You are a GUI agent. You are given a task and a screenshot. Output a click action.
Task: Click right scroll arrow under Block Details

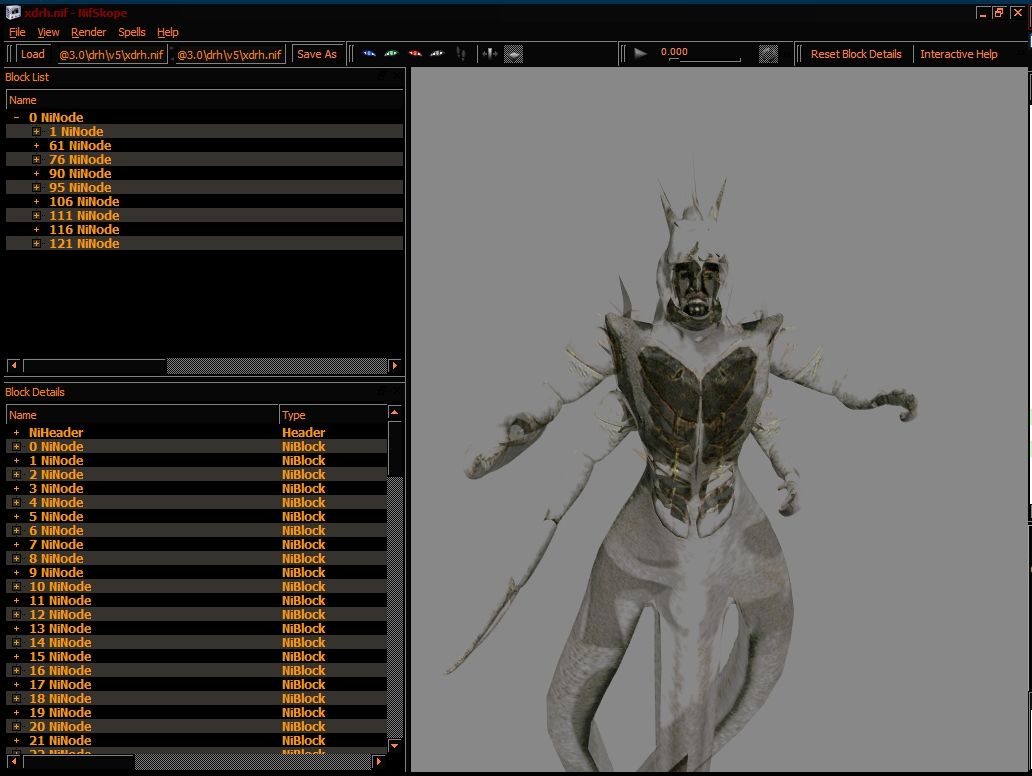tap(378, 762)
